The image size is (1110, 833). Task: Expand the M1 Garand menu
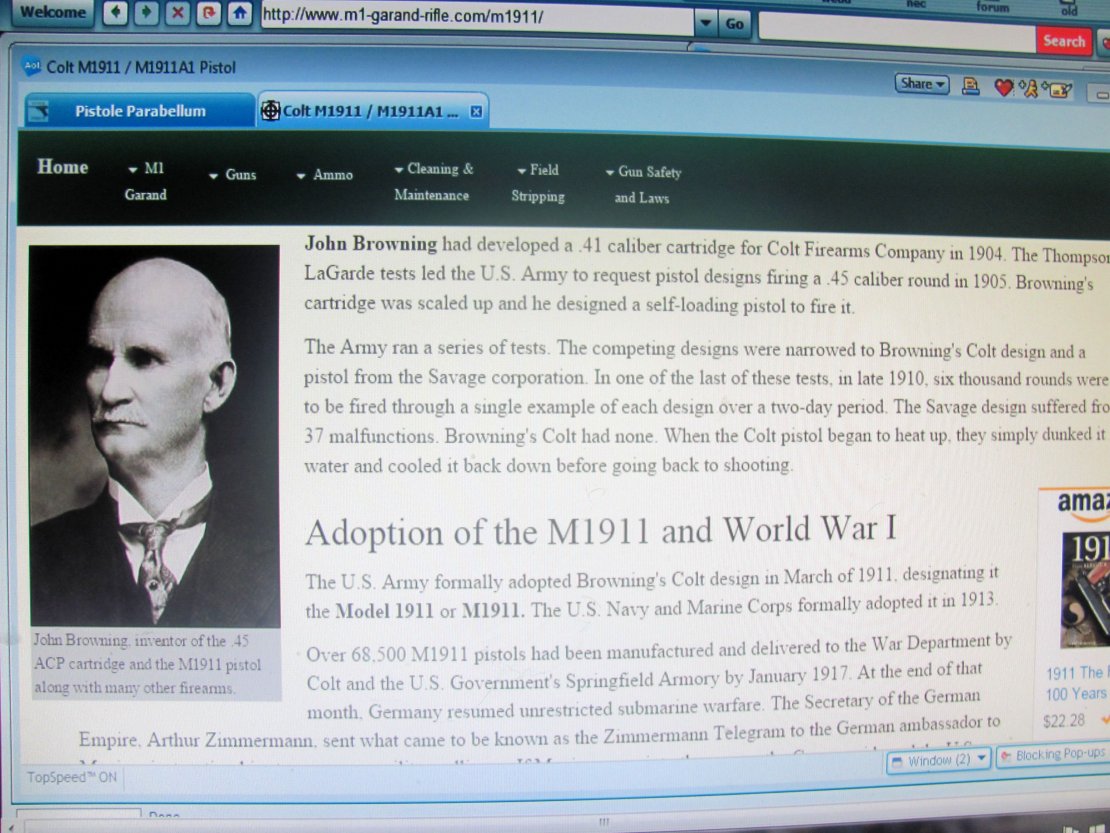coord(146,181)
